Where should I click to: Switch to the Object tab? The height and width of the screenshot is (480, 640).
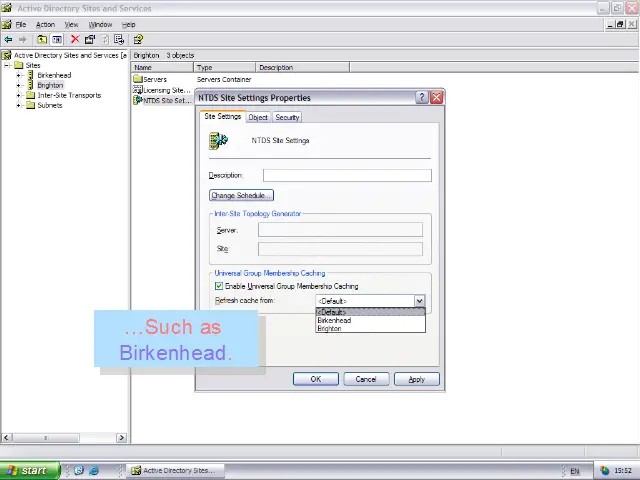258,117
